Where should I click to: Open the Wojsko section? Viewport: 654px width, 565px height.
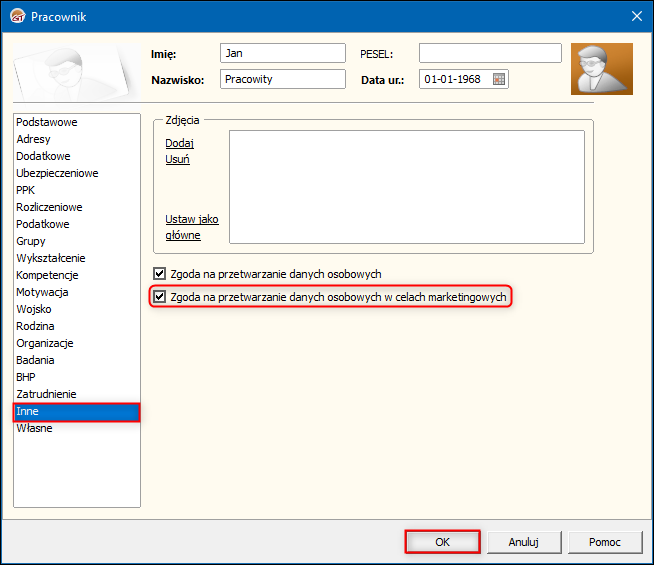point(77,309)
